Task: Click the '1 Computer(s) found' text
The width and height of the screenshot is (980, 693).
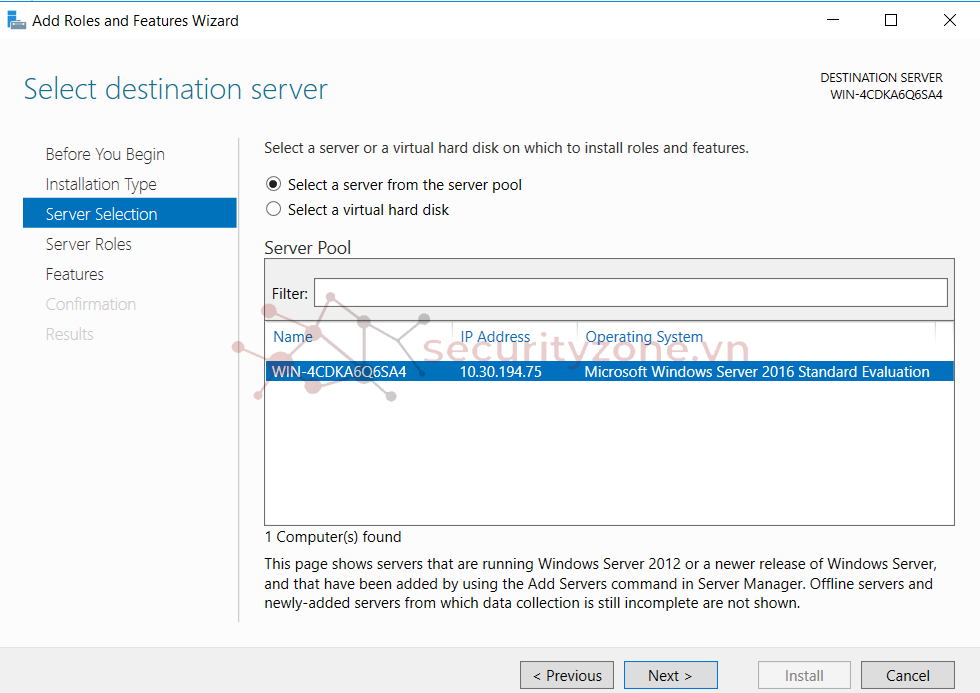Action: 332,537
